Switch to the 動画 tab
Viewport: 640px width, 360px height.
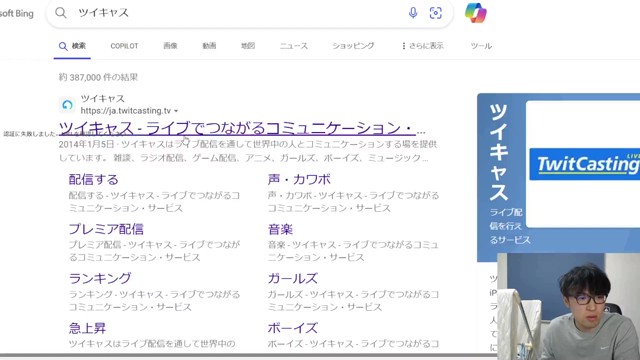click(x=209, y=46)
